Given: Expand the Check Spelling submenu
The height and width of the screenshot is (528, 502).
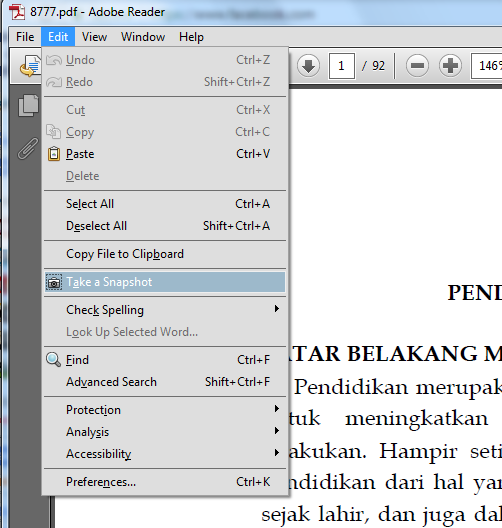Looking at the screenshot, I should [x=165, y=310].
